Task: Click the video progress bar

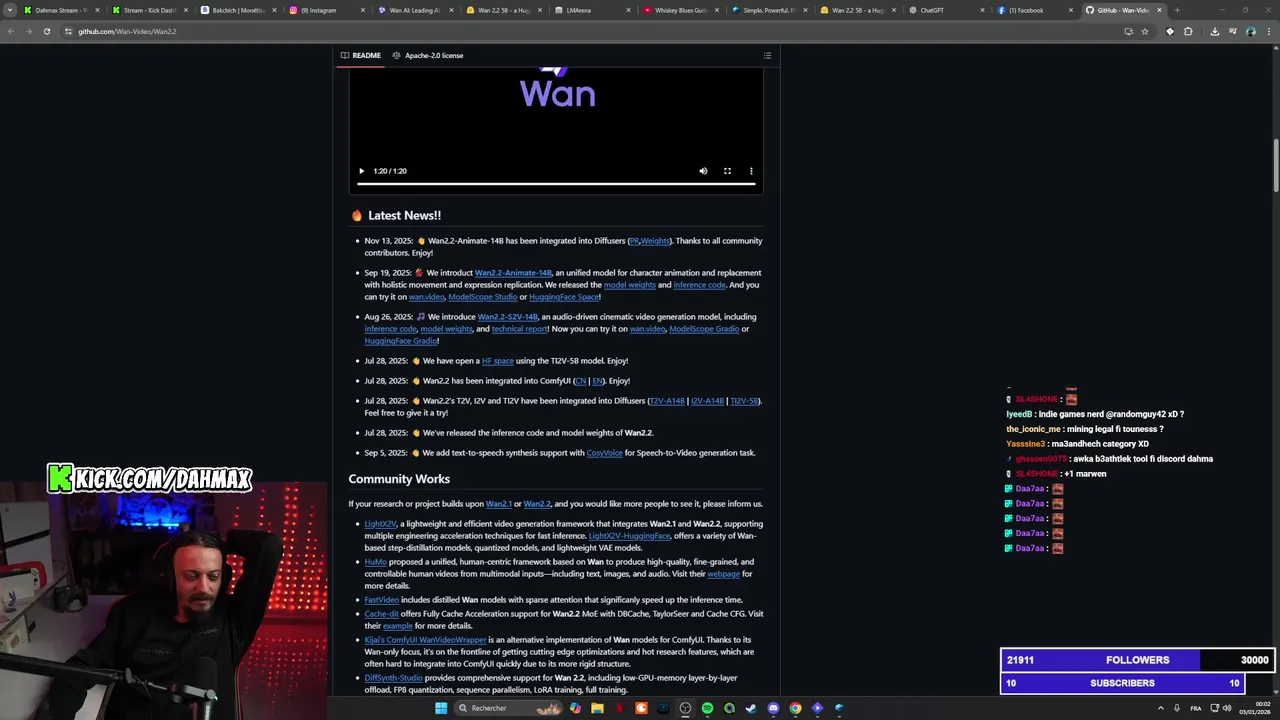Action: click(556, 184)
